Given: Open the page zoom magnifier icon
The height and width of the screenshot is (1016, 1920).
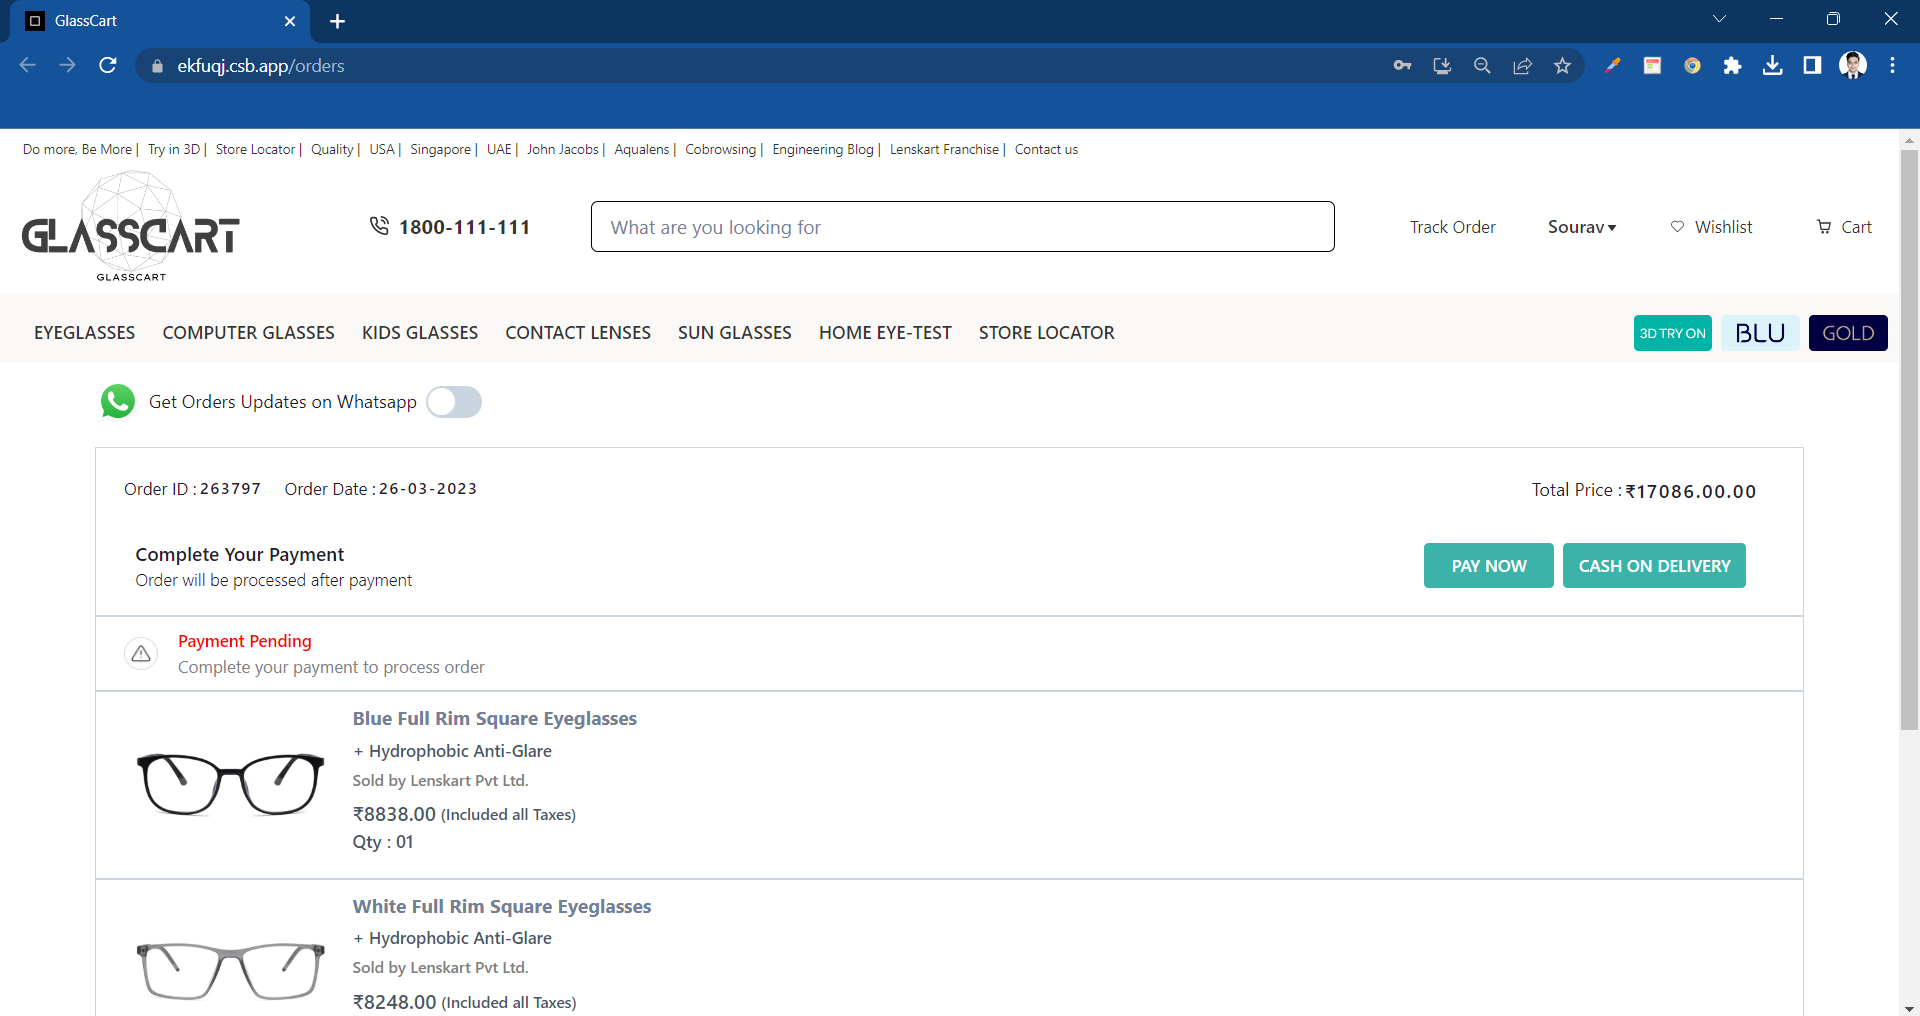Looking at the screenshot, I should pos(1482,66).
